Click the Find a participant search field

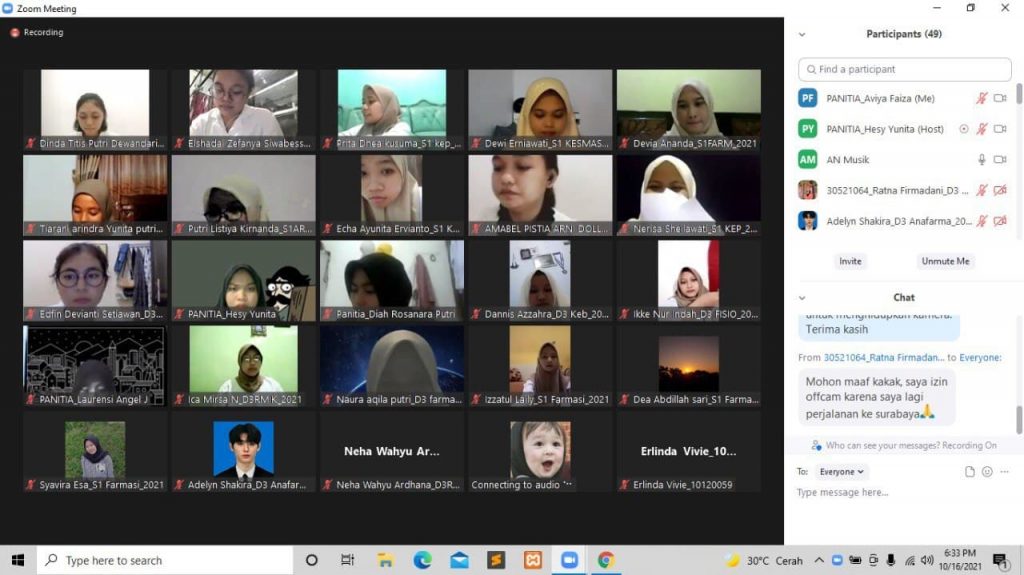coord(905,69)
